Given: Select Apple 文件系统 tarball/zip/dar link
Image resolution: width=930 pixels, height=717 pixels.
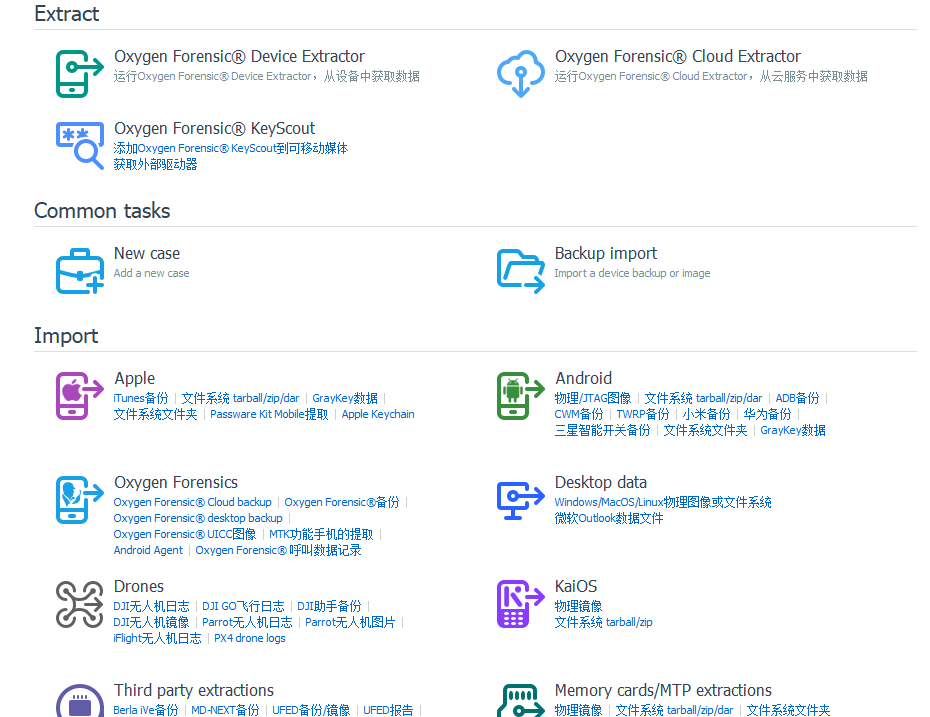Looking at the screenshot, I should [x=240, y=398].
